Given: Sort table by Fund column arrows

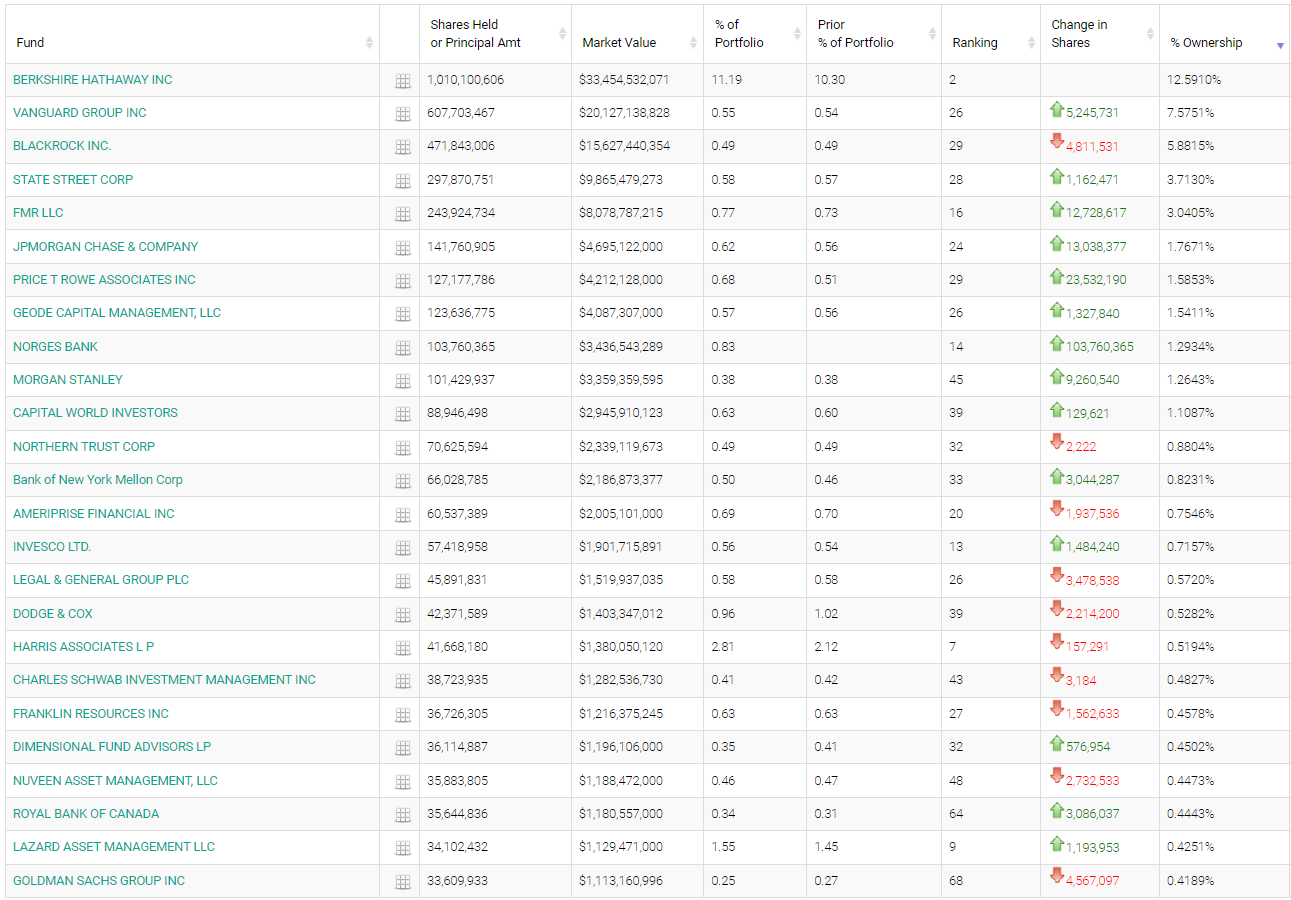Looking at the screenshot, I should pyautogui.click(x=369, y=42).
